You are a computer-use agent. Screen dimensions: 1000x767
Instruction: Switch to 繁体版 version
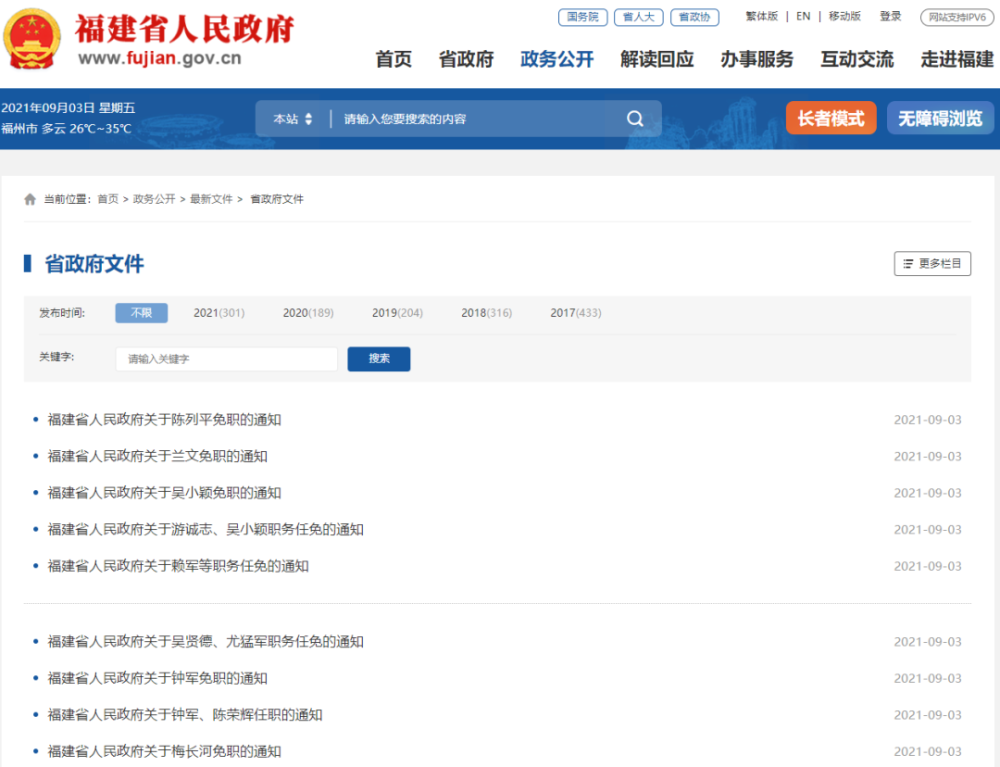pos(762,17)
